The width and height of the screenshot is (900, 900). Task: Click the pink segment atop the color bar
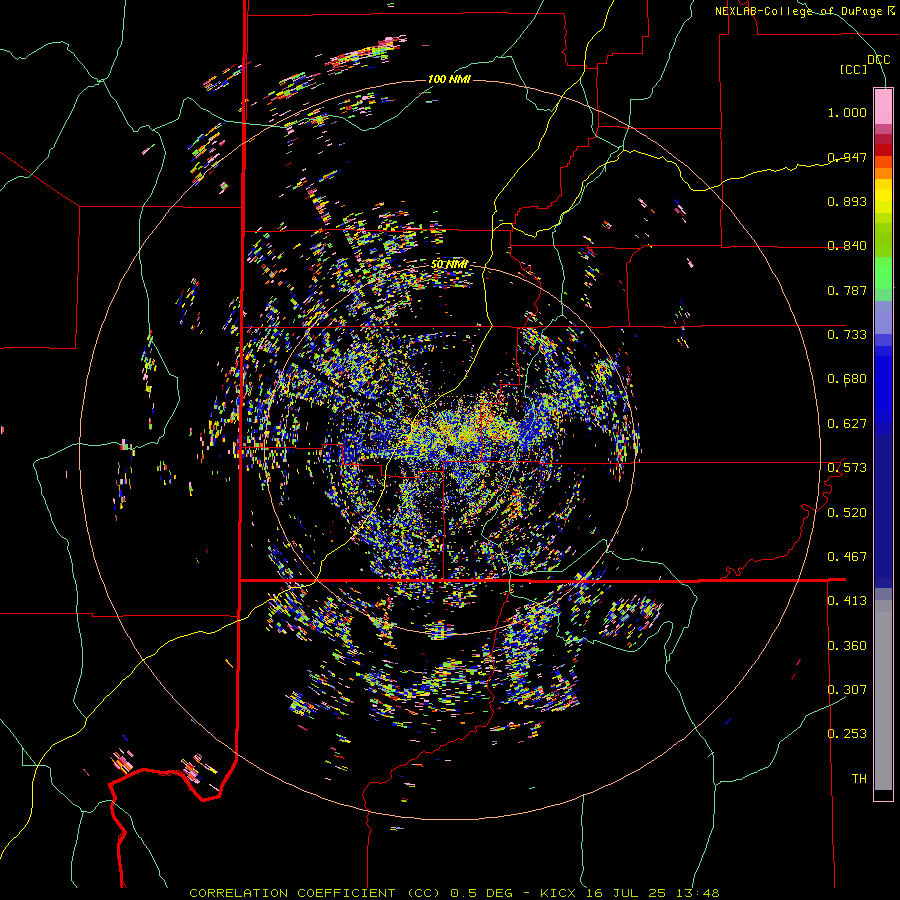[883, 106]
